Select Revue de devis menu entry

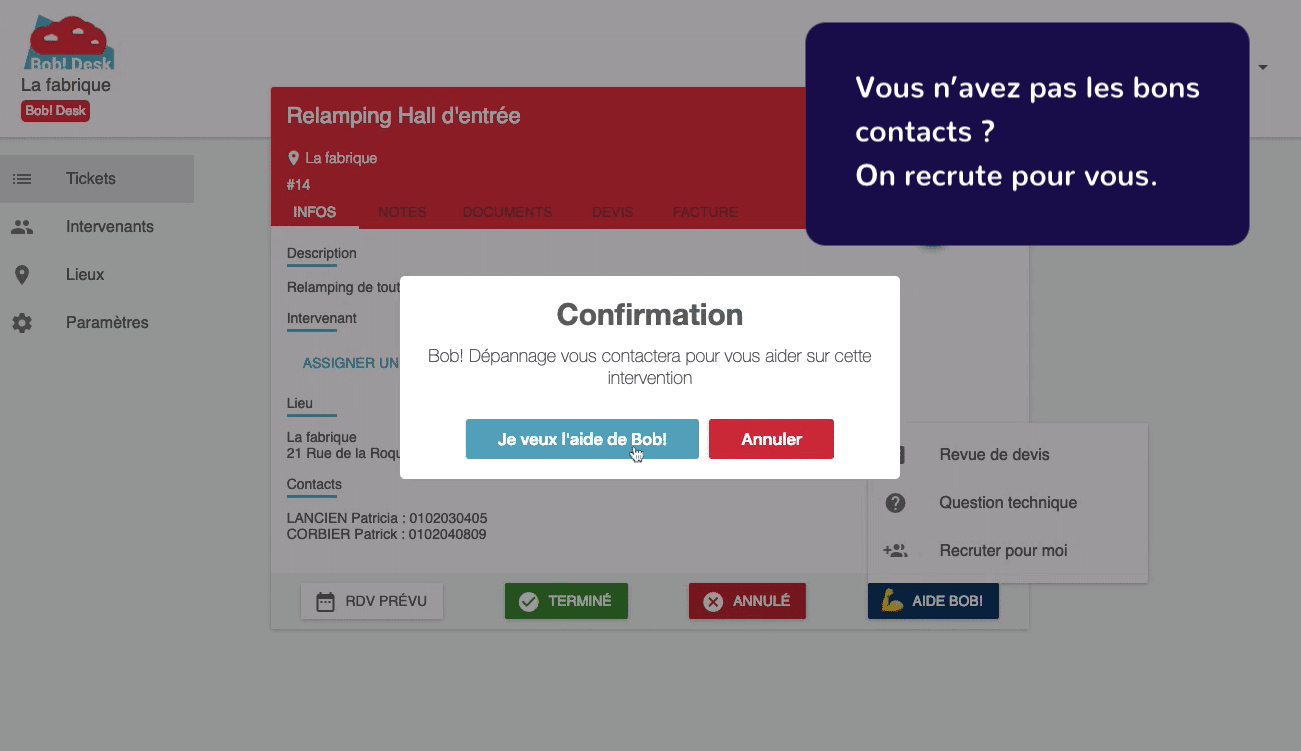tap(994, 455)
